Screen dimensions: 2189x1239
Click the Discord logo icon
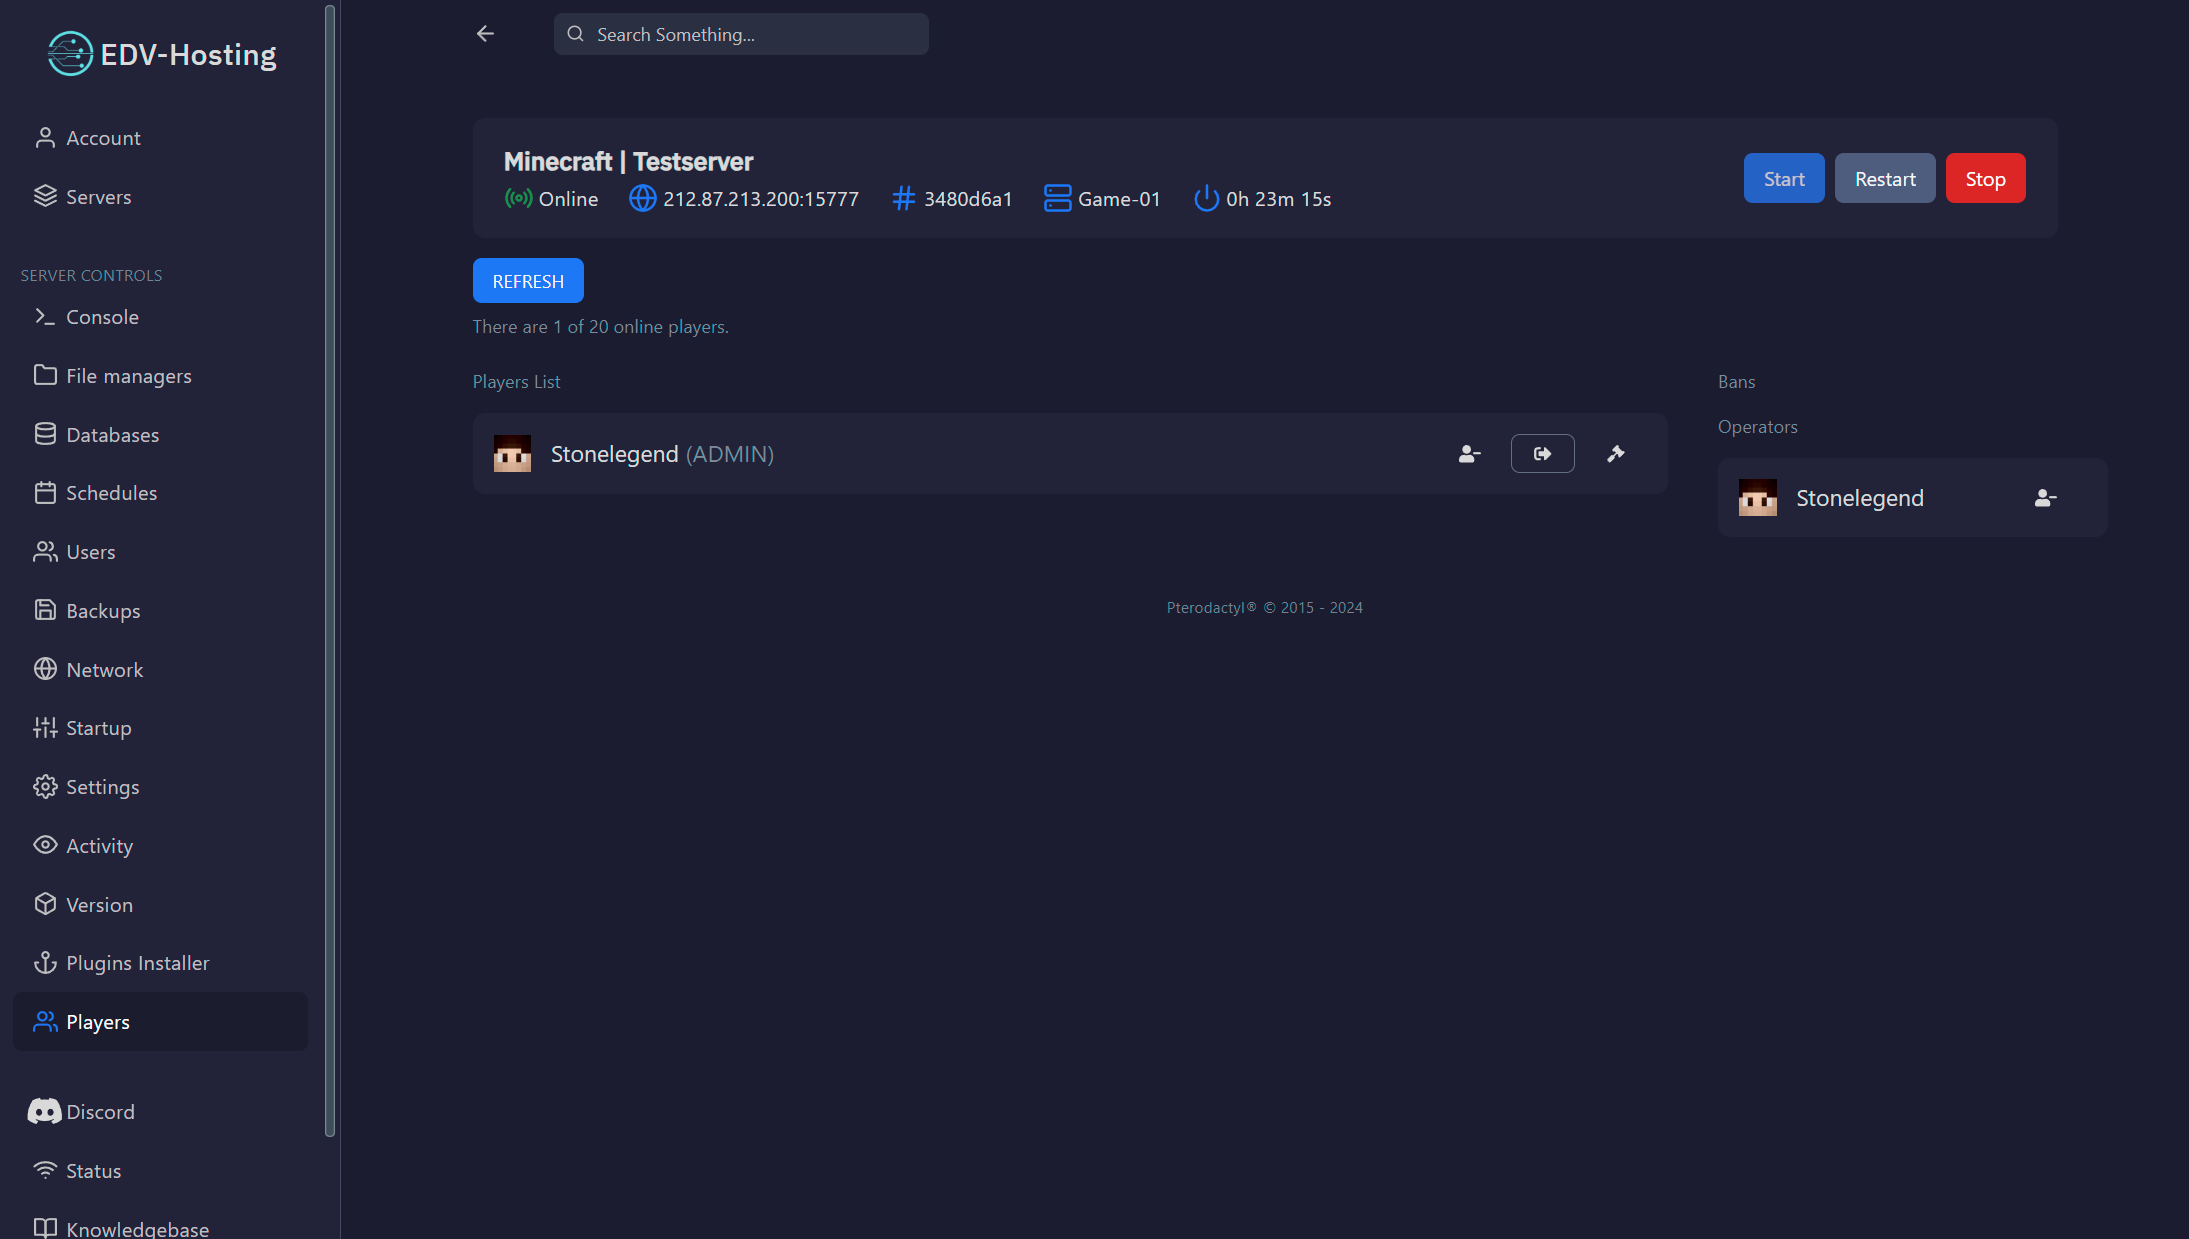[x=44, y=1111]
